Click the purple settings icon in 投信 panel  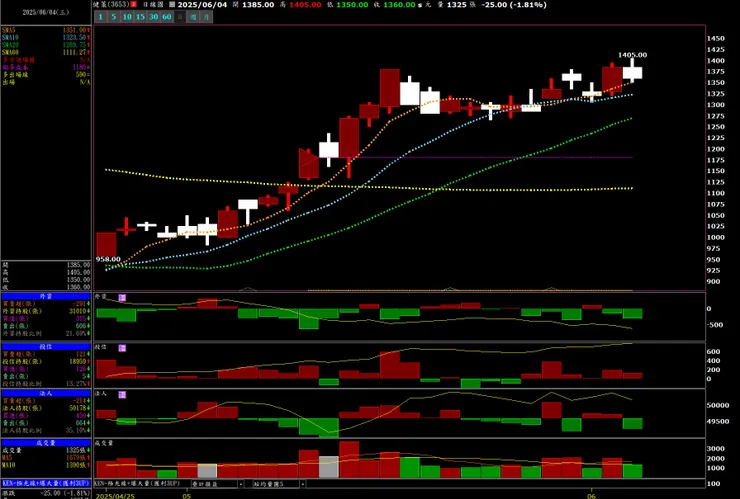[122, 348]
